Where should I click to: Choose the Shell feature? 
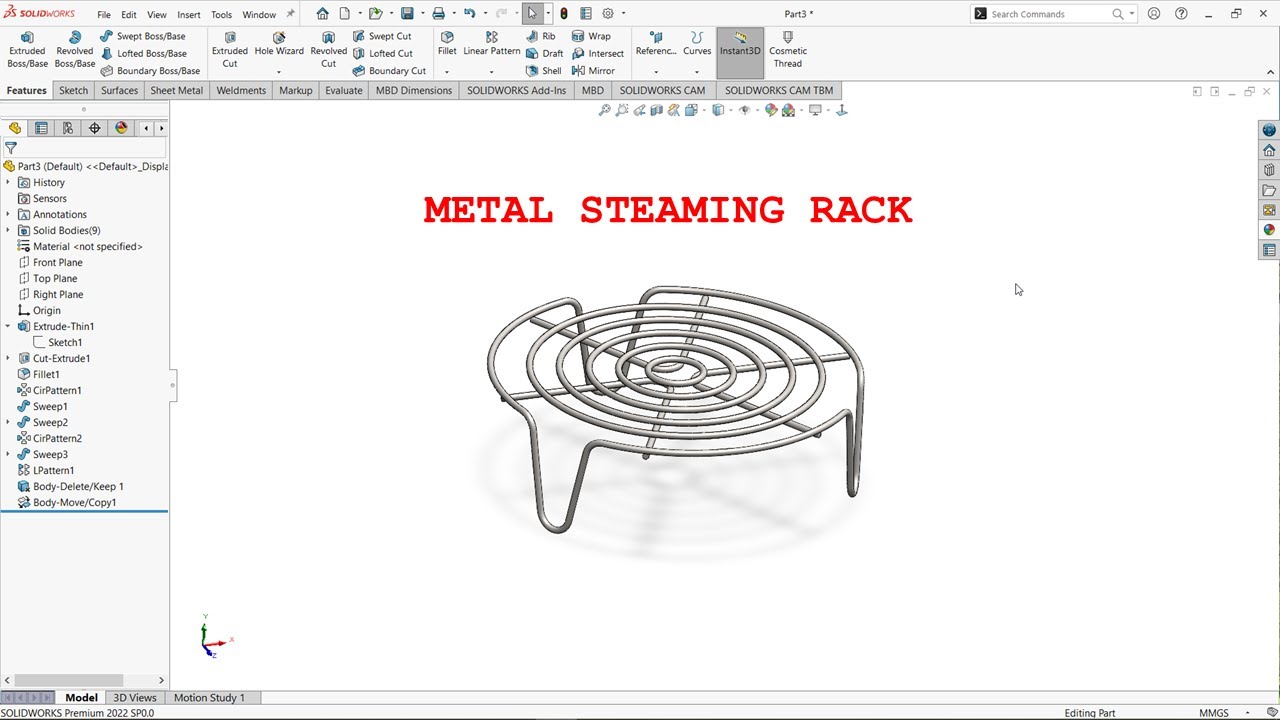coord(544,71)
